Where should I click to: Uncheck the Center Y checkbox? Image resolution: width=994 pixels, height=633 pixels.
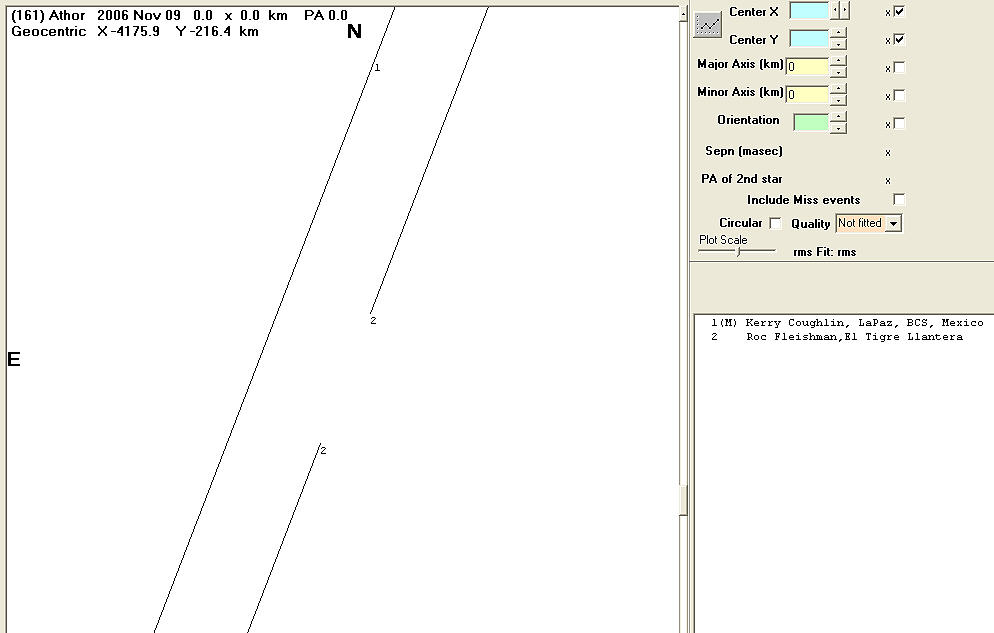click(899, 39)
